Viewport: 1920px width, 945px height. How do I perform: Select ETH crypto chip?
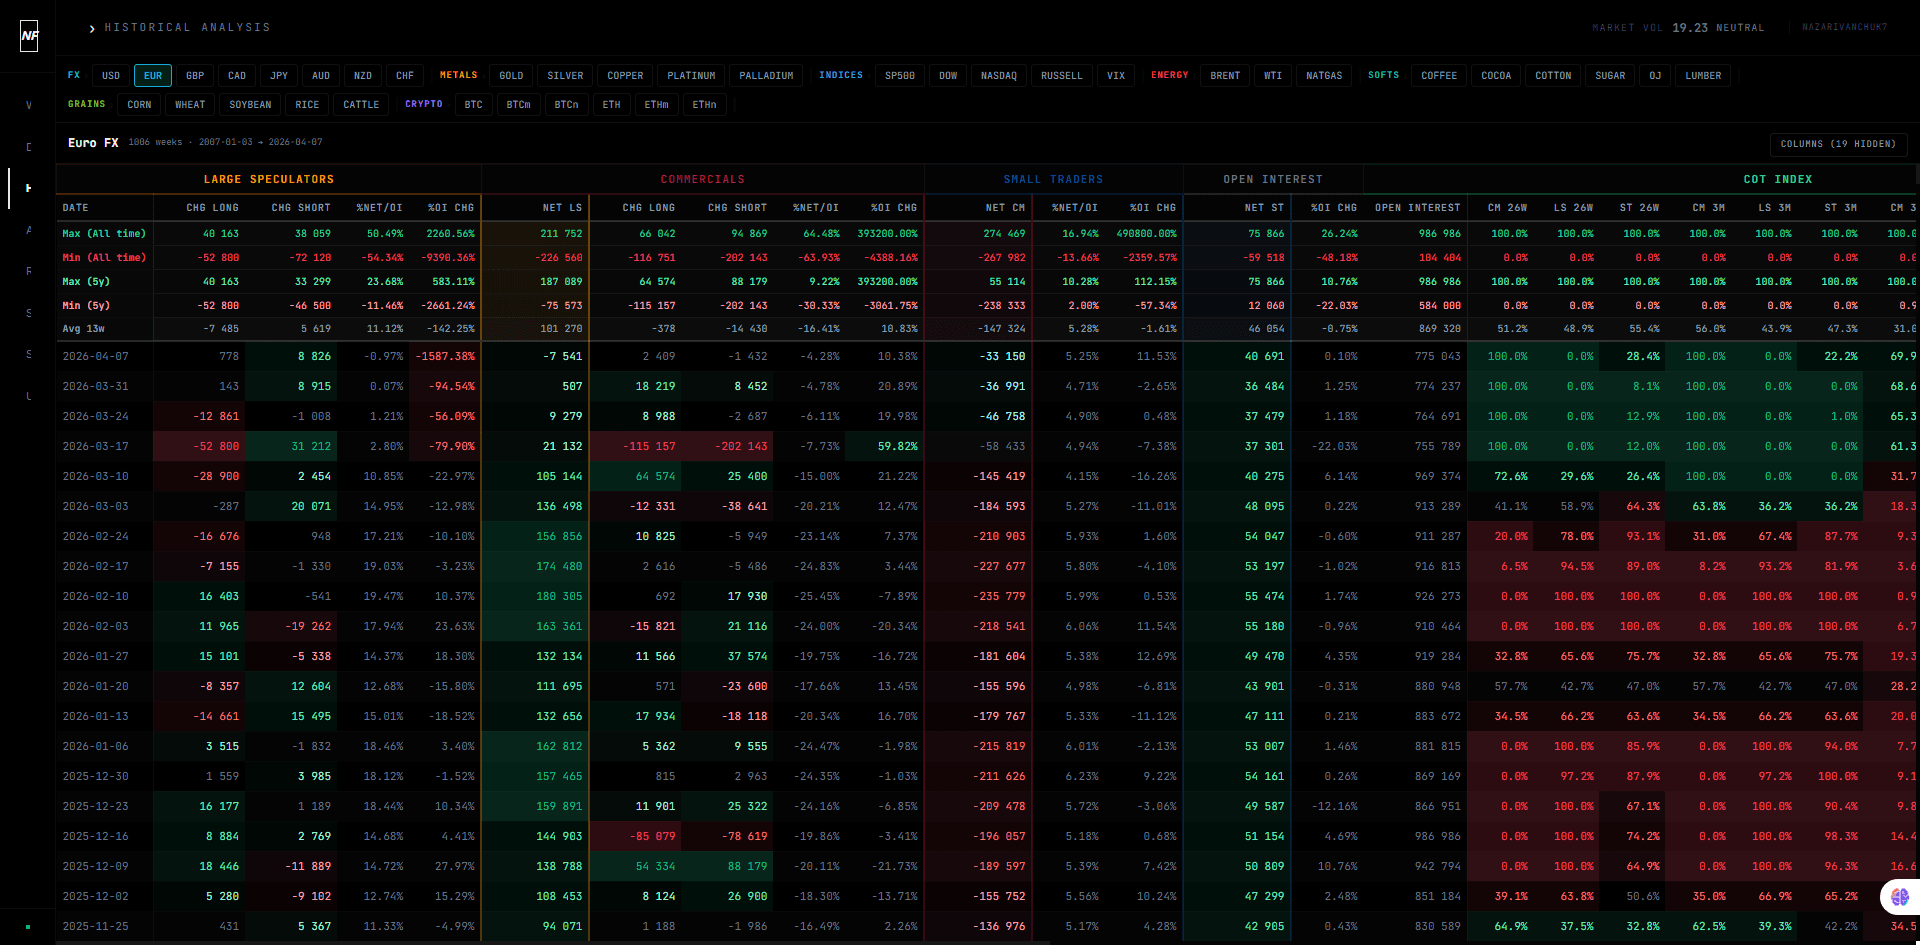(x=611, y=105)
